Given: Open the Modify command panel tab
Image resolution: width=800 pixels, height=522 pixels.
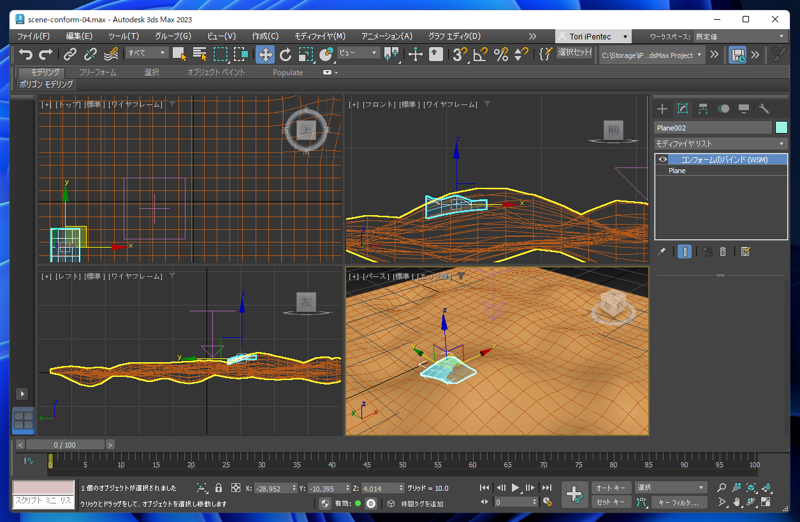Looking at the screenshot, I should pos(683,109).
